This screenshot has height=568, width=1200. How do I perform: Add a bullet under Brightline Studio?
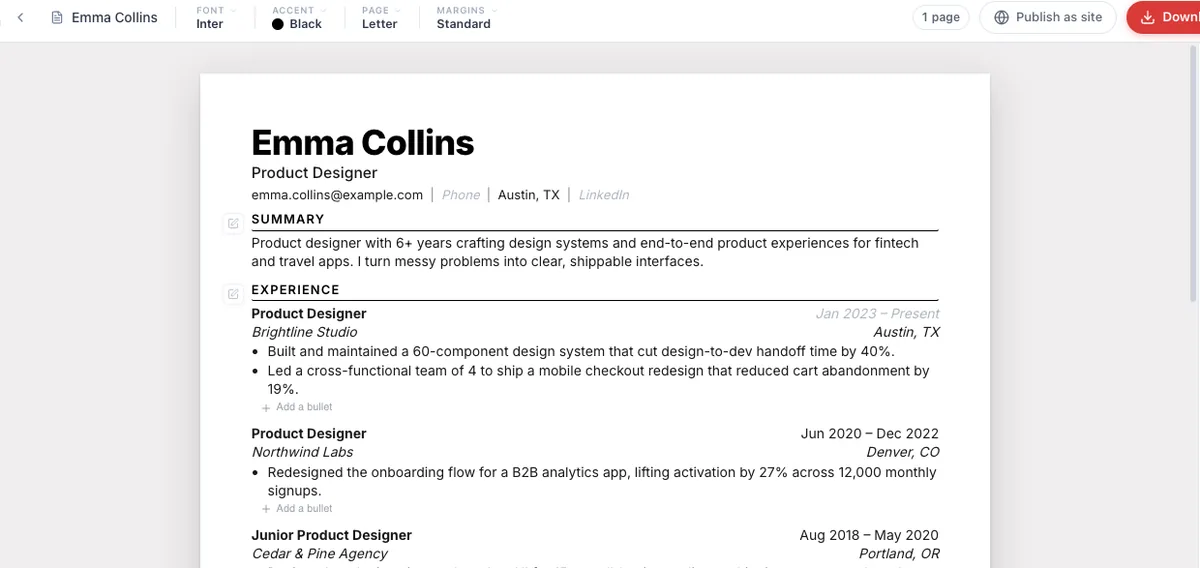coord(297,407)
